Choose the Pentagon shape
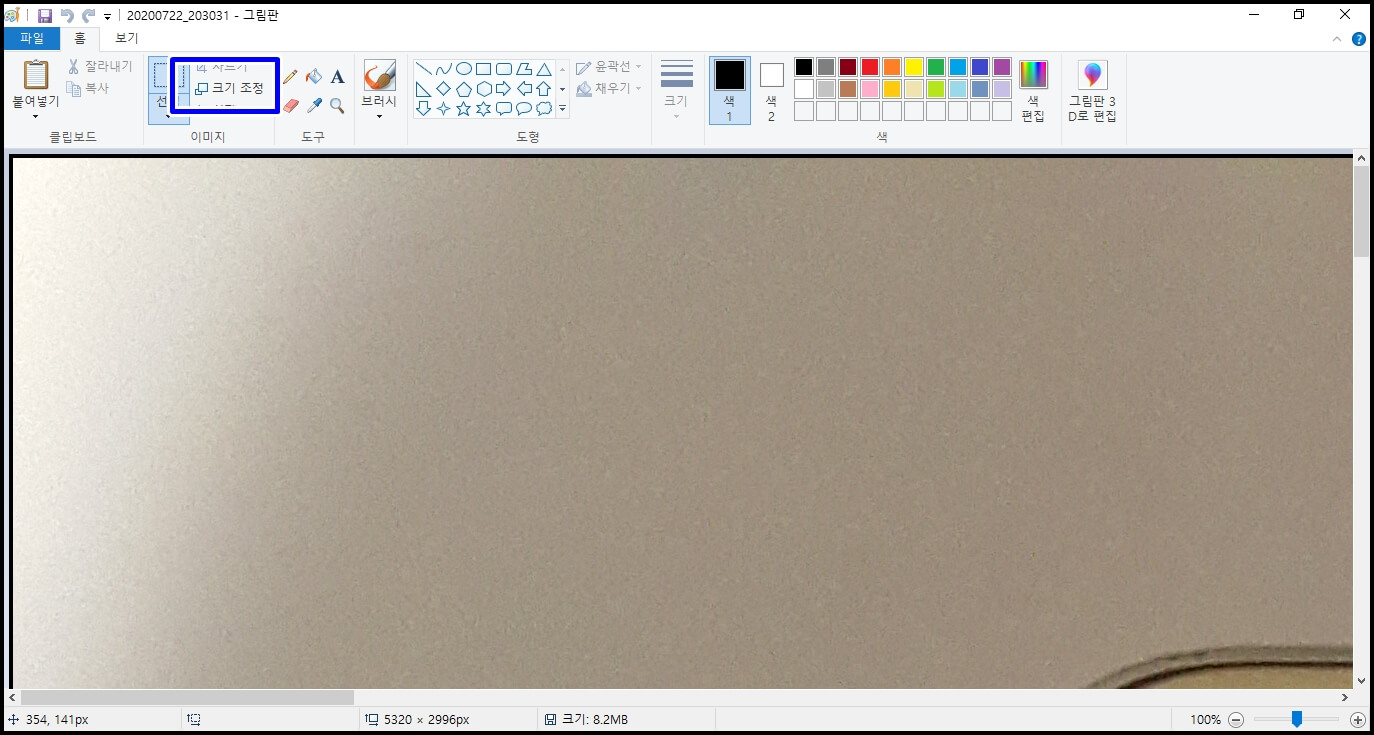The height and width of the screenshot is (735, 1374). (x=464, y=89)
